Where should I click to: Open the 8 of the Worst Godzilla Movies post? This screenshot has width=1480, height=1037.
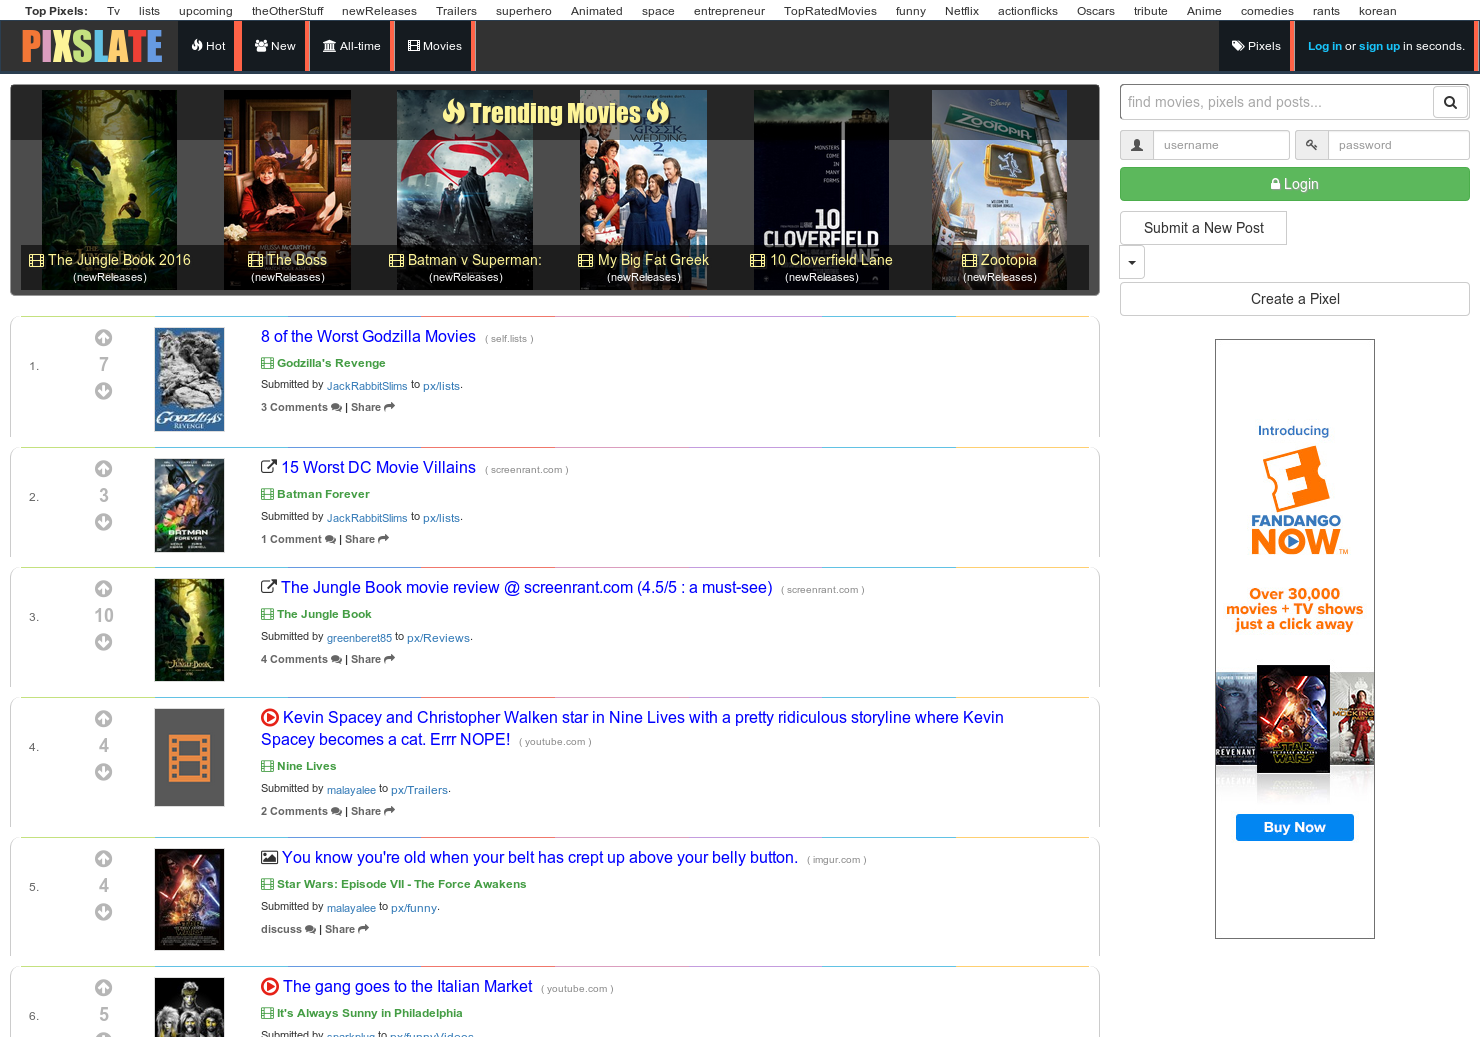(368, 337)
